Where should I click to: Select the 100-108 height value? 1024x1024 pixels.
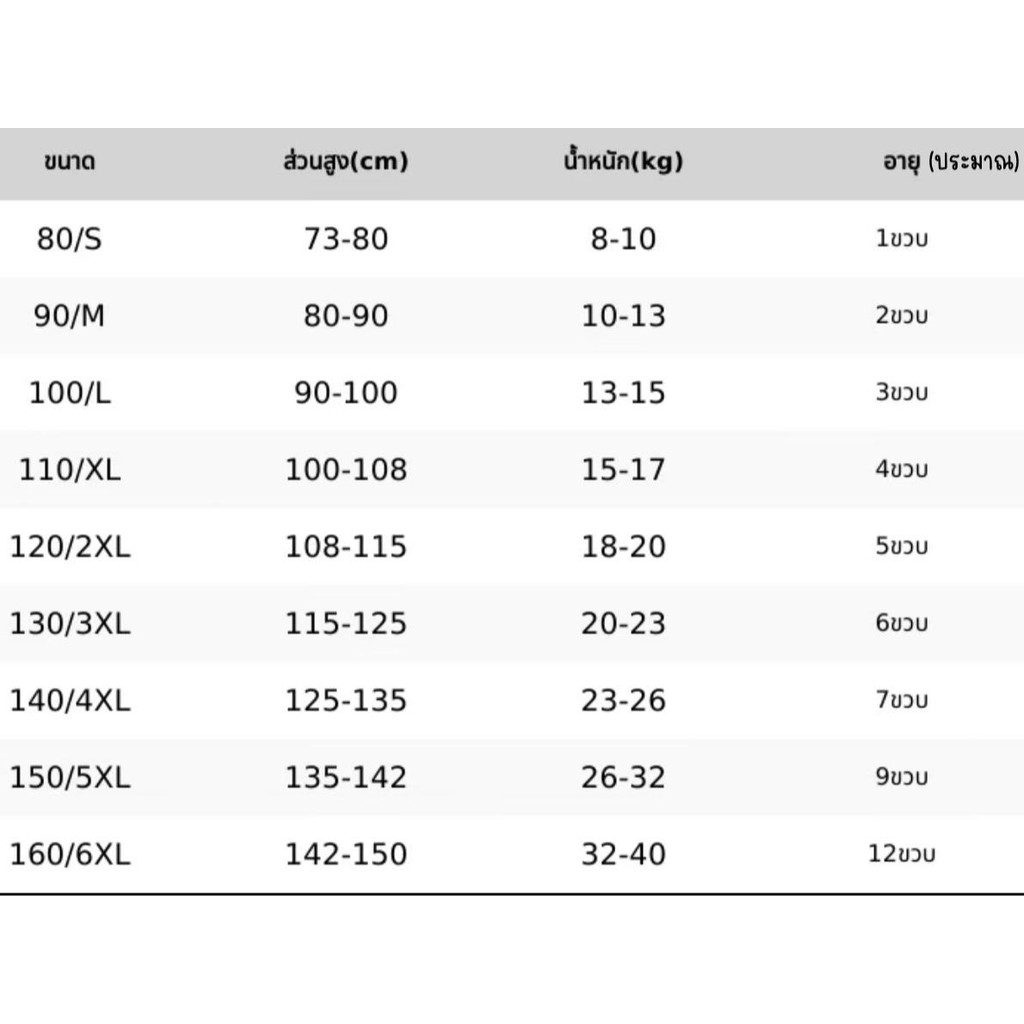[x=346, y=470]
